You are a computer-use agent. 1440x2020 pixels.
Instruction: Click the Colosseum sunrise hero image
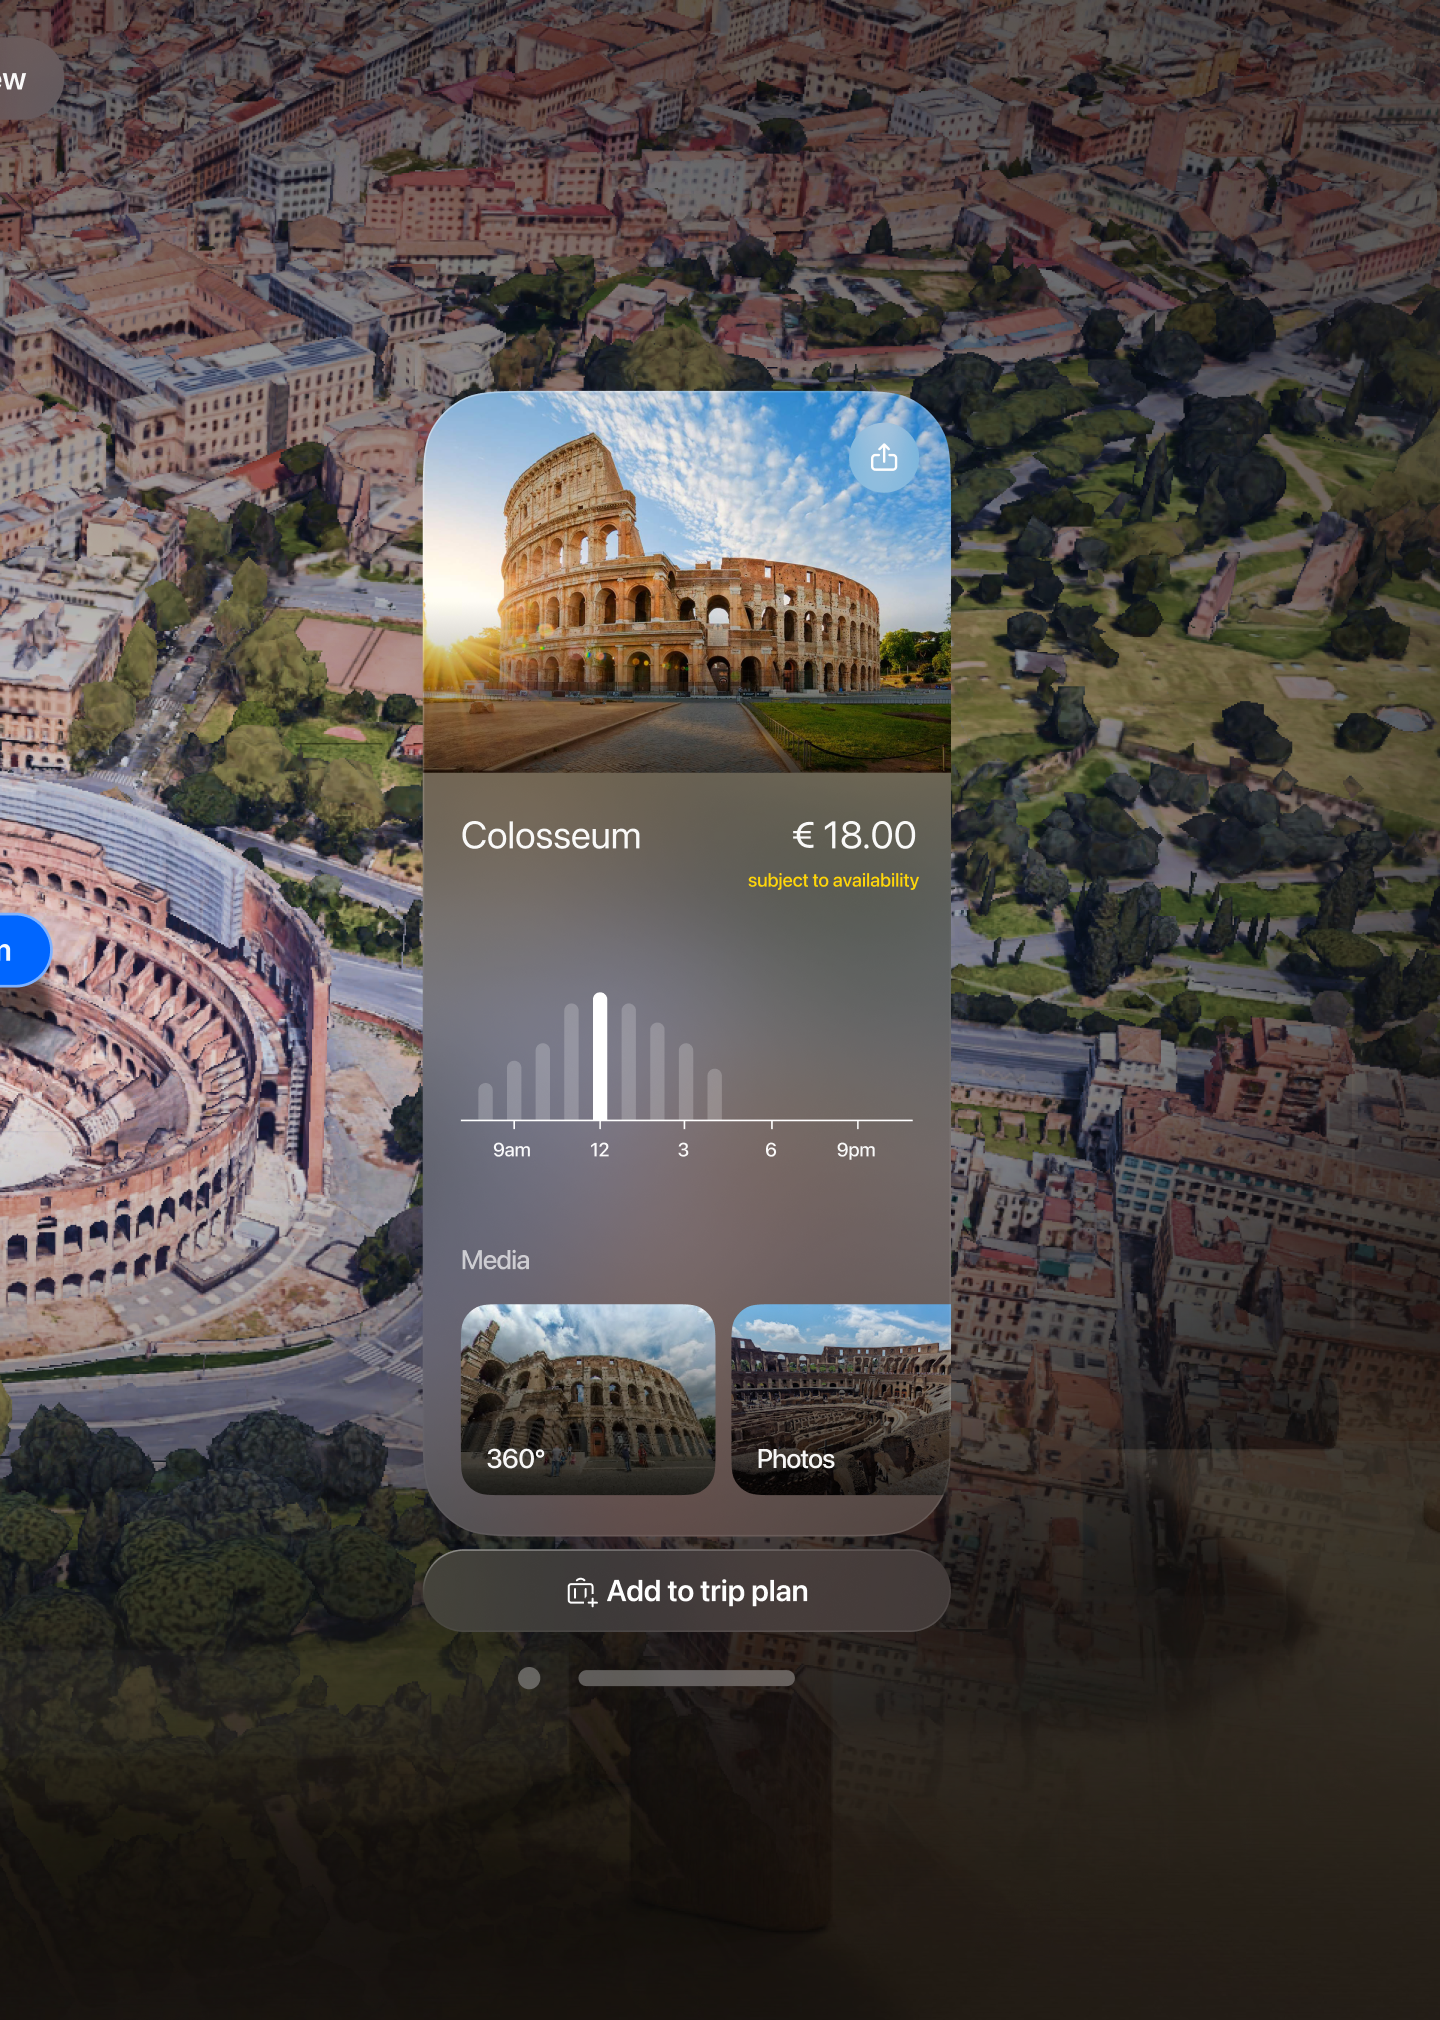(686, 582)
